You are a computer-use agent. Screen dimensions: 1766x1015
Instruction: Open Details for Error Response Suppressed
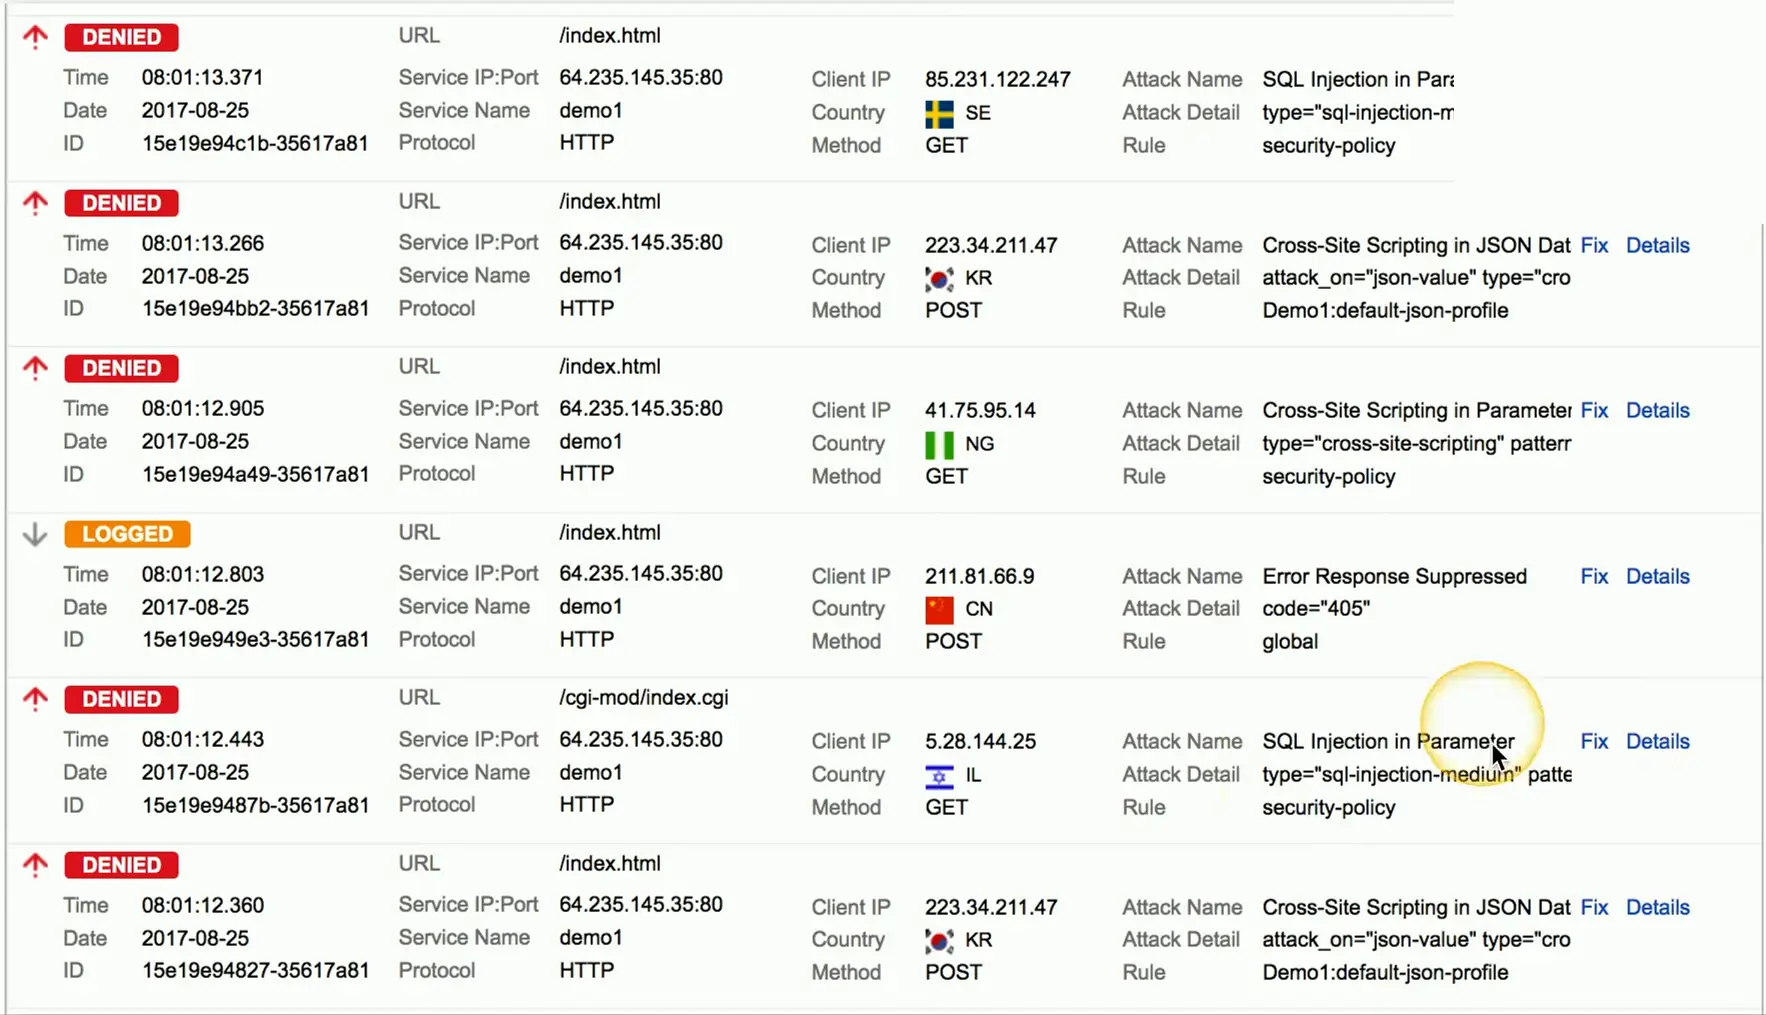pos(1657,576)
